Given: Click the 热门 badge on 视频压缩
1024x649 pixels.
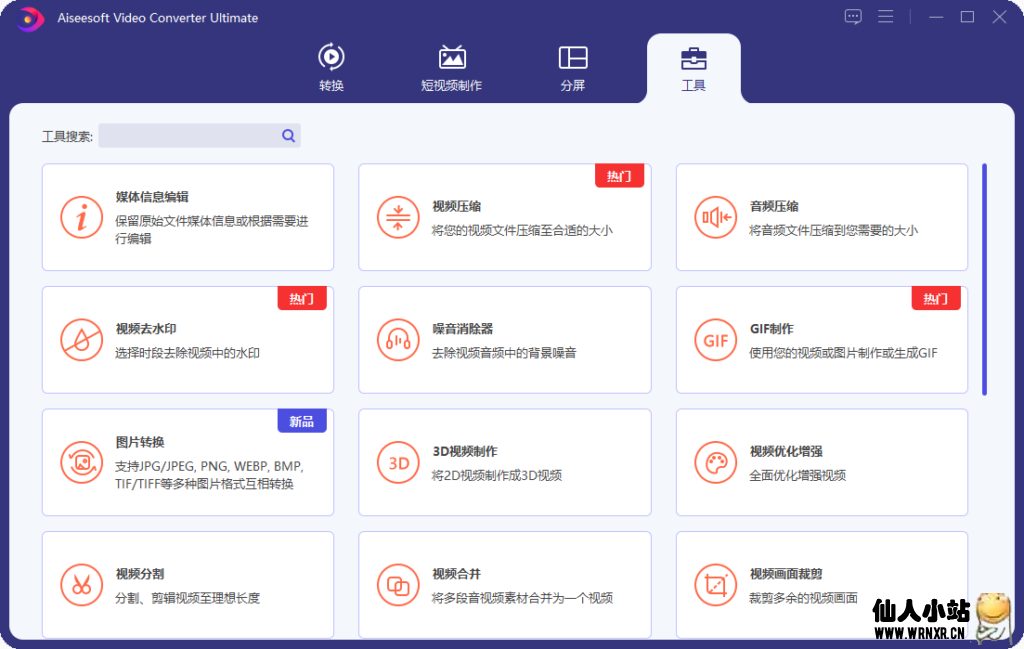Looking at the screenshot, I should pyautogui.click(x=619, y=176).
